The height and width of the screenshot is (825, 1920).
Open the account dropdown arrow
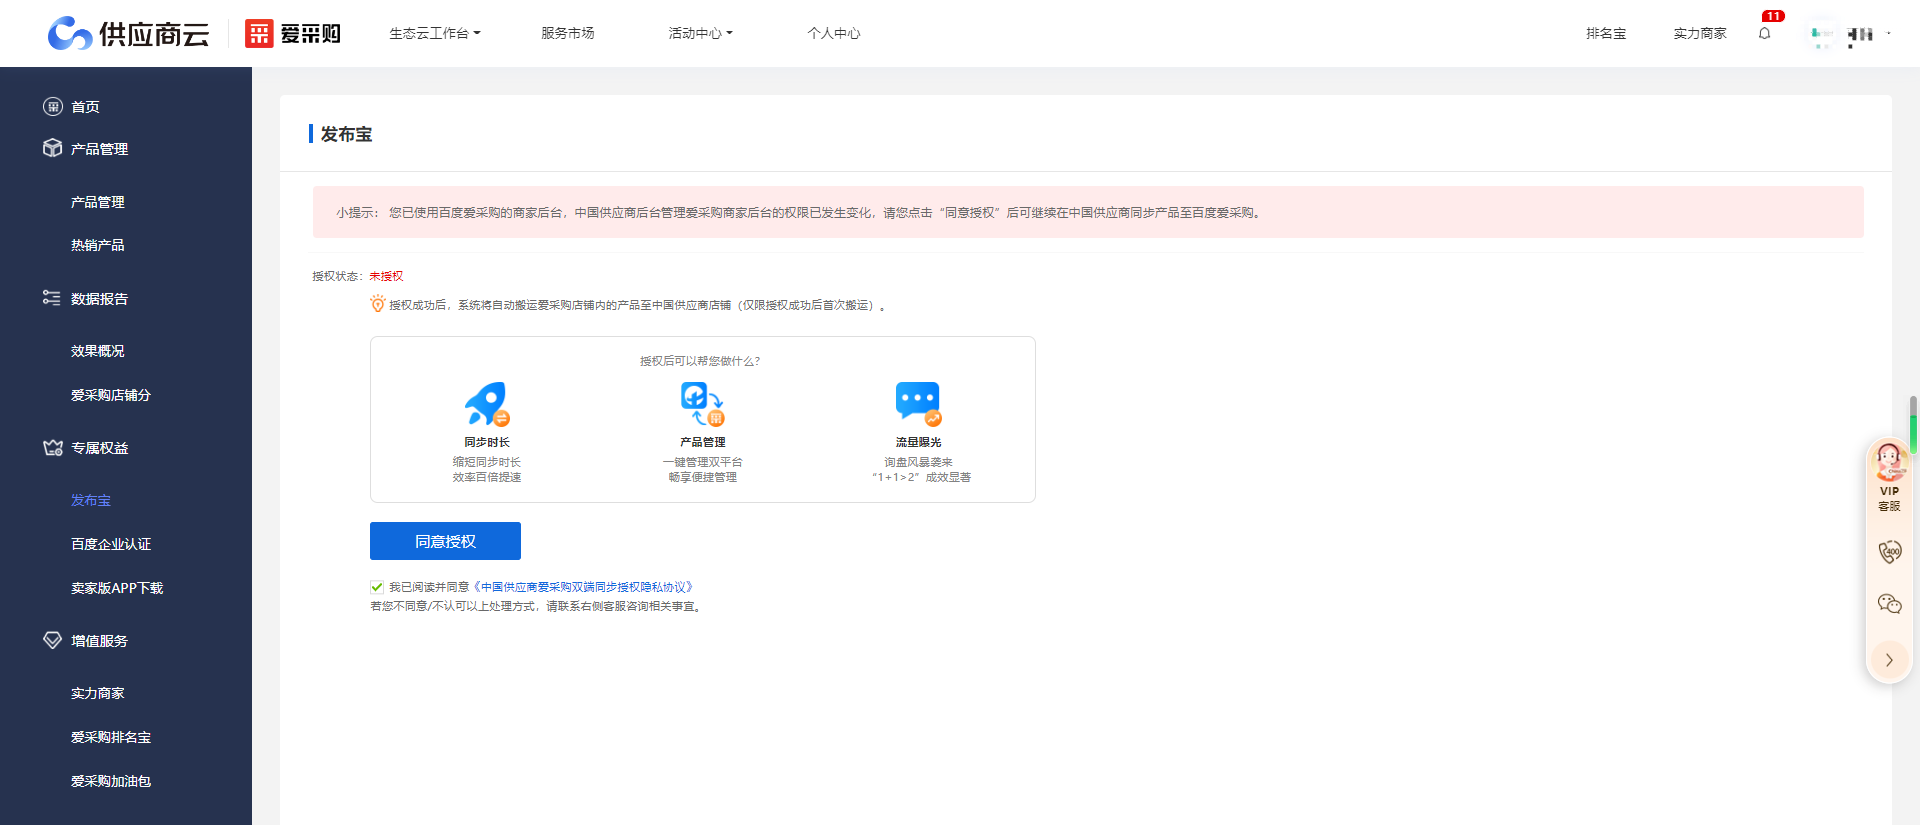[1888, 33]
